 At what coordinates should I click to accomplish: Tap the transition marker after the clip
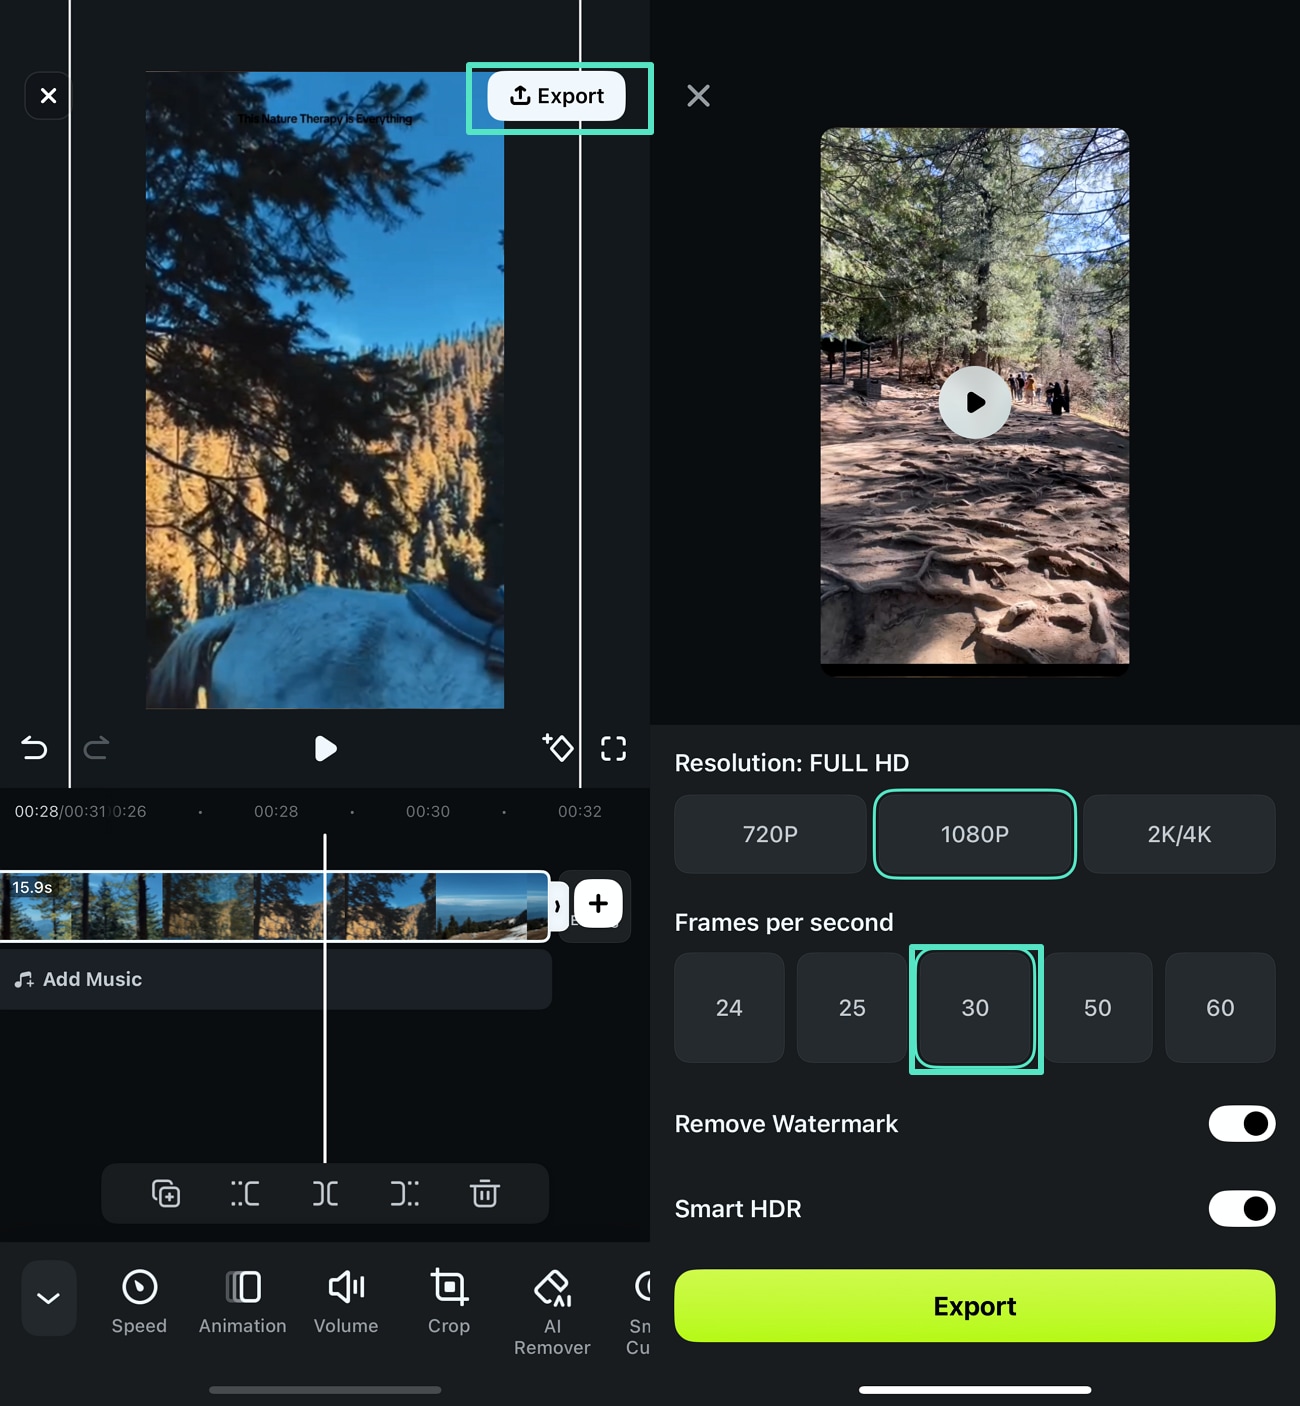tap(558, 906)
